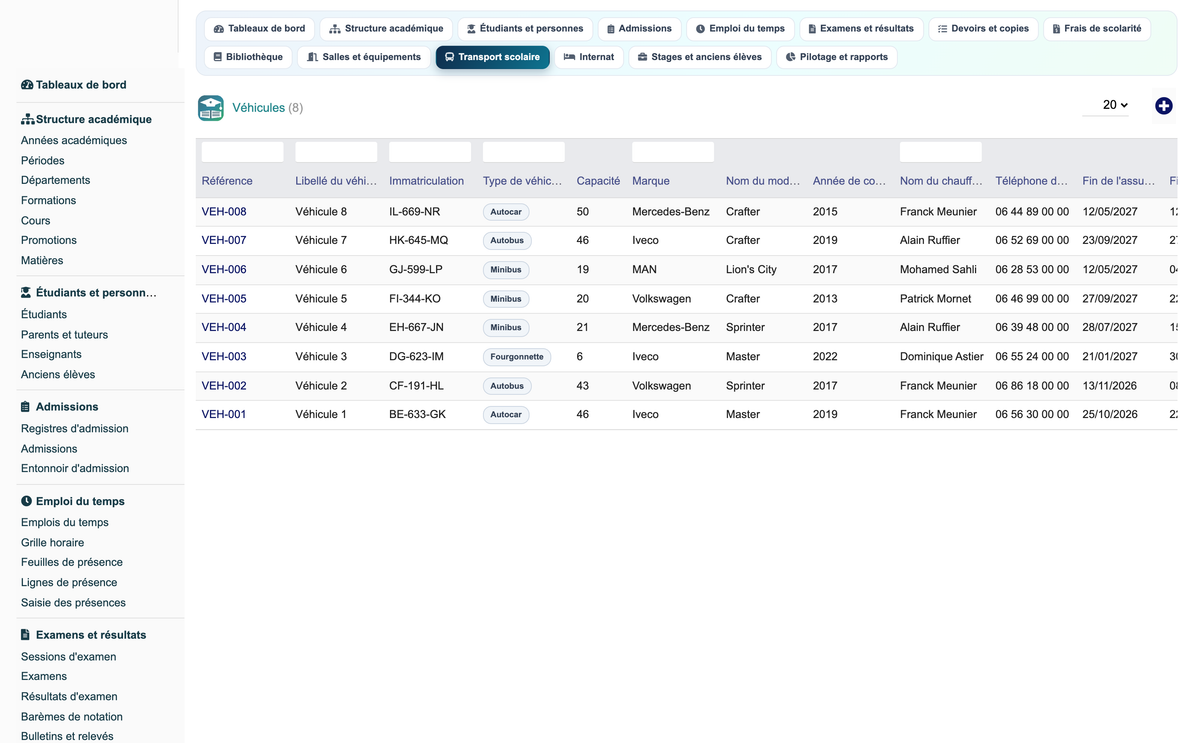Click the Type de véhicule filter field

tap(524, 152)
